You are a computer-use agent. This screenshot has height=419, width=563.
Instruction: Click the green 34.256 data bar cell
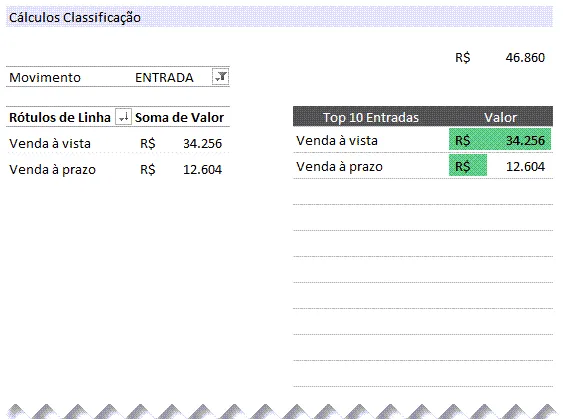tap(500, 140)
